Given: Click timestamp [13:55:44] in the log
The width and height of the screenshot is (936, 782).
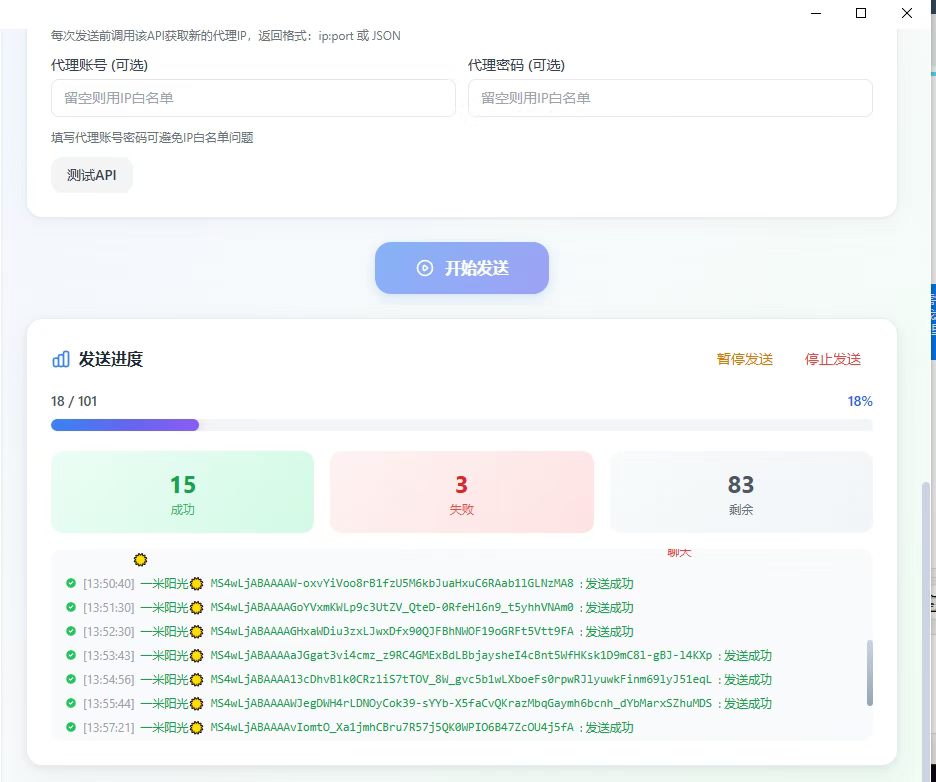Looking at the screenshot, I should click(109, 704).
